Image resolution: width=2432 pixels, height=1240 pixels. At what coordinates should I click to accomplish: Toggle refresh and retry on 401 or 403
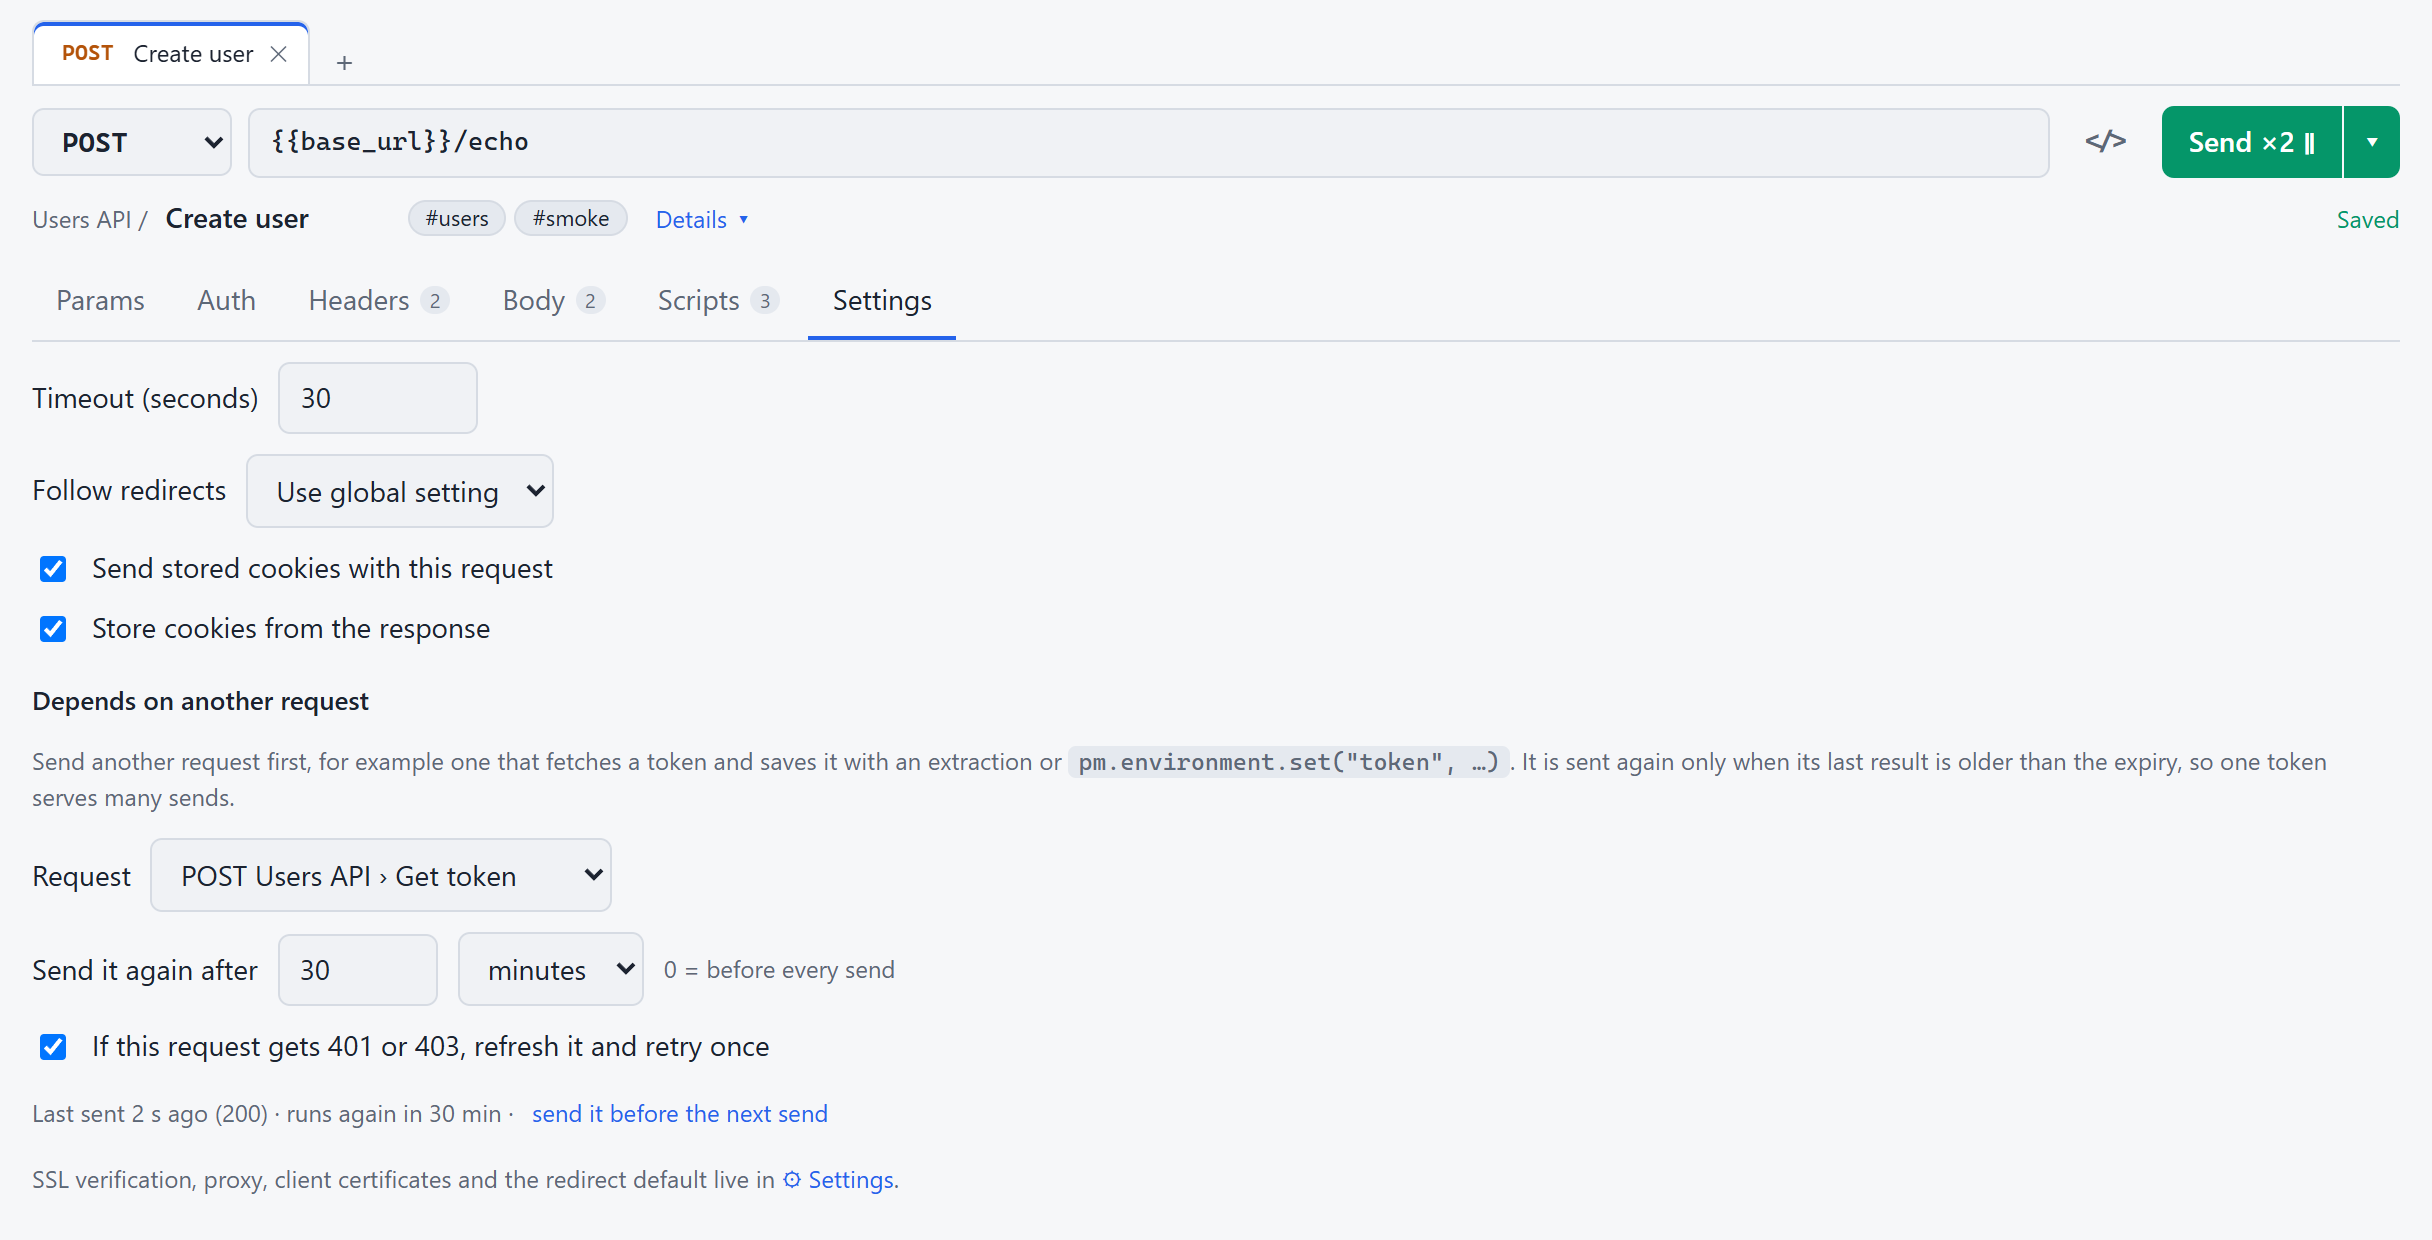[53, 1047]
